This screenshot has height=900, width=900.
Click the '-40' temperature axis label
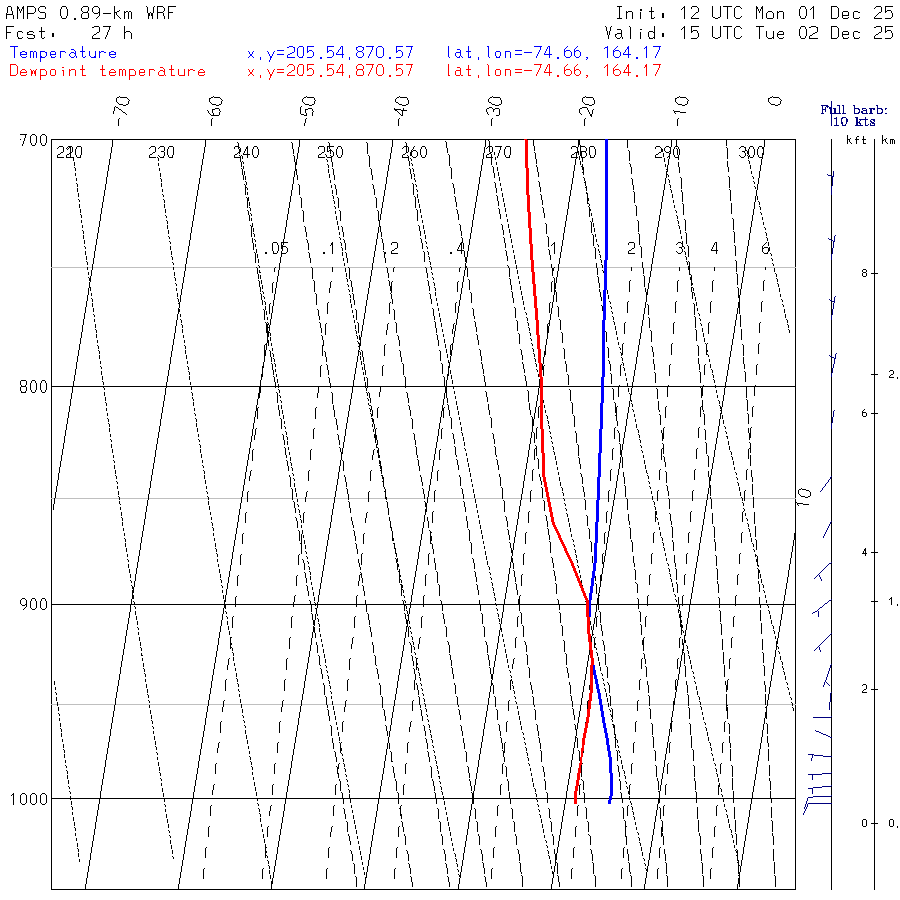click(x=401, y=111)
